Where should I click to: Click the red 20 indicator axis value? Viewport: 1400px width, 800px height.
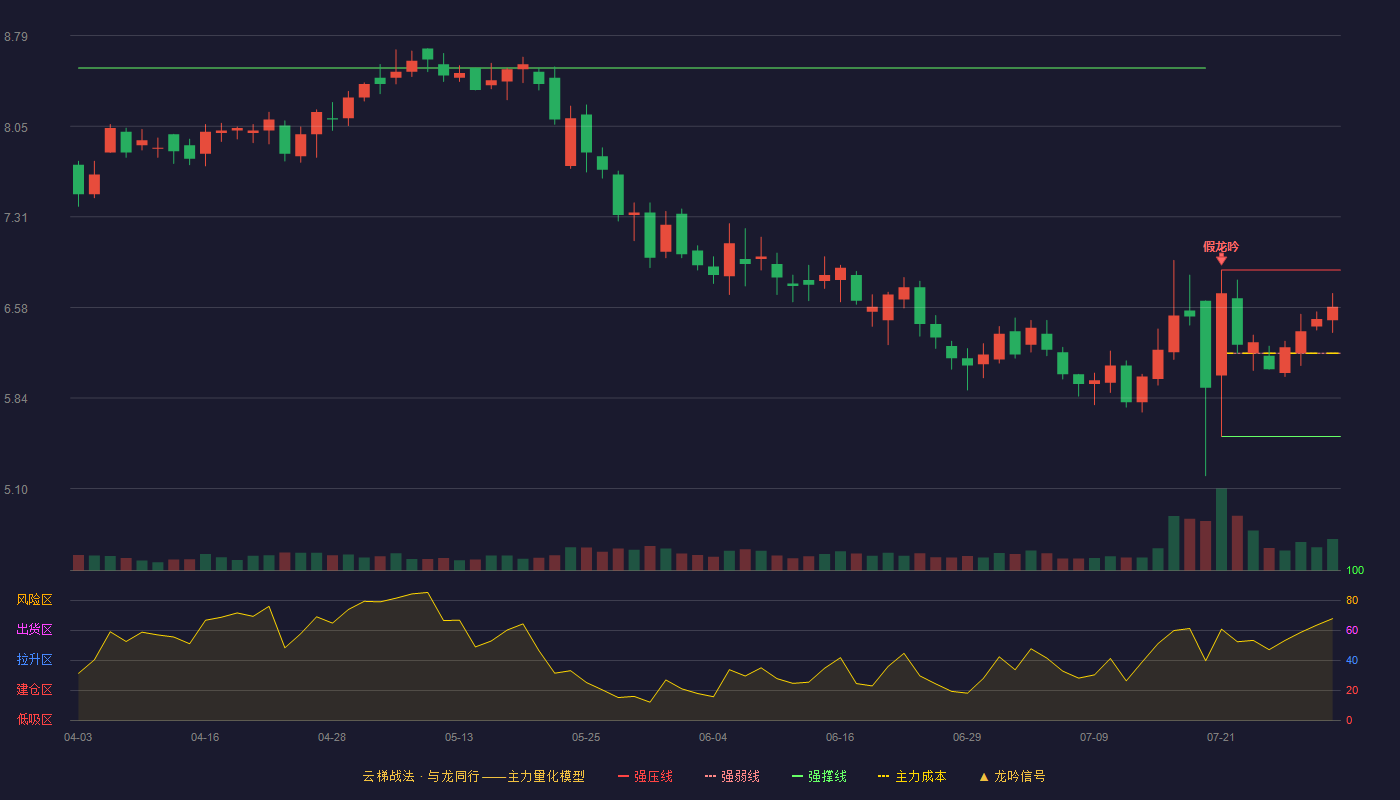pyautogui.click(x=1352, y=690)
